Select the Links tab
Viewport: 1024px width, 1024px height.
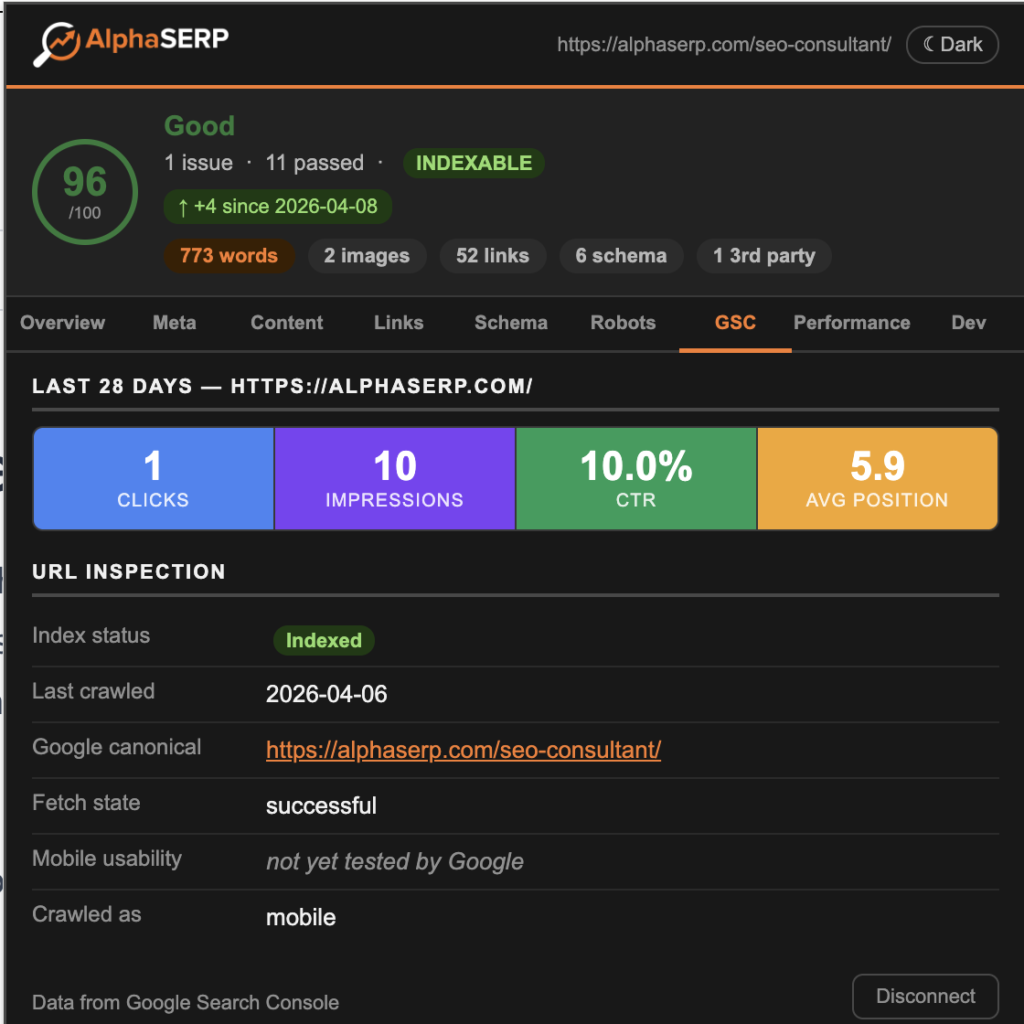pos(398,323)
